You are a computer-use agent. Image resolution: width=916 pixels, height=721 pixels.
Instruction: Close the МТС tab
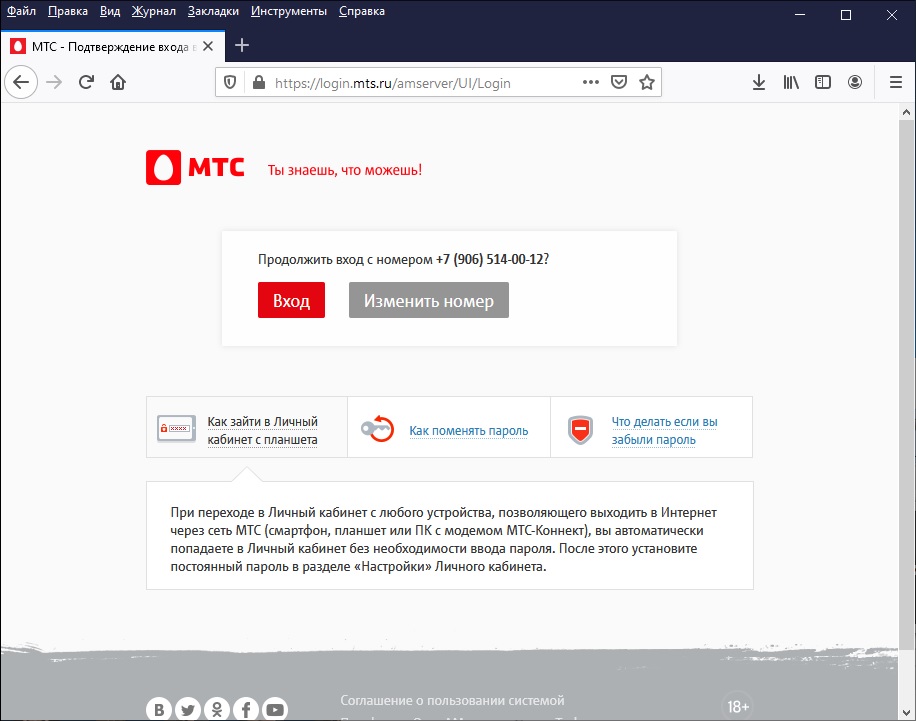pyautogui.click(x=208, y=46)
